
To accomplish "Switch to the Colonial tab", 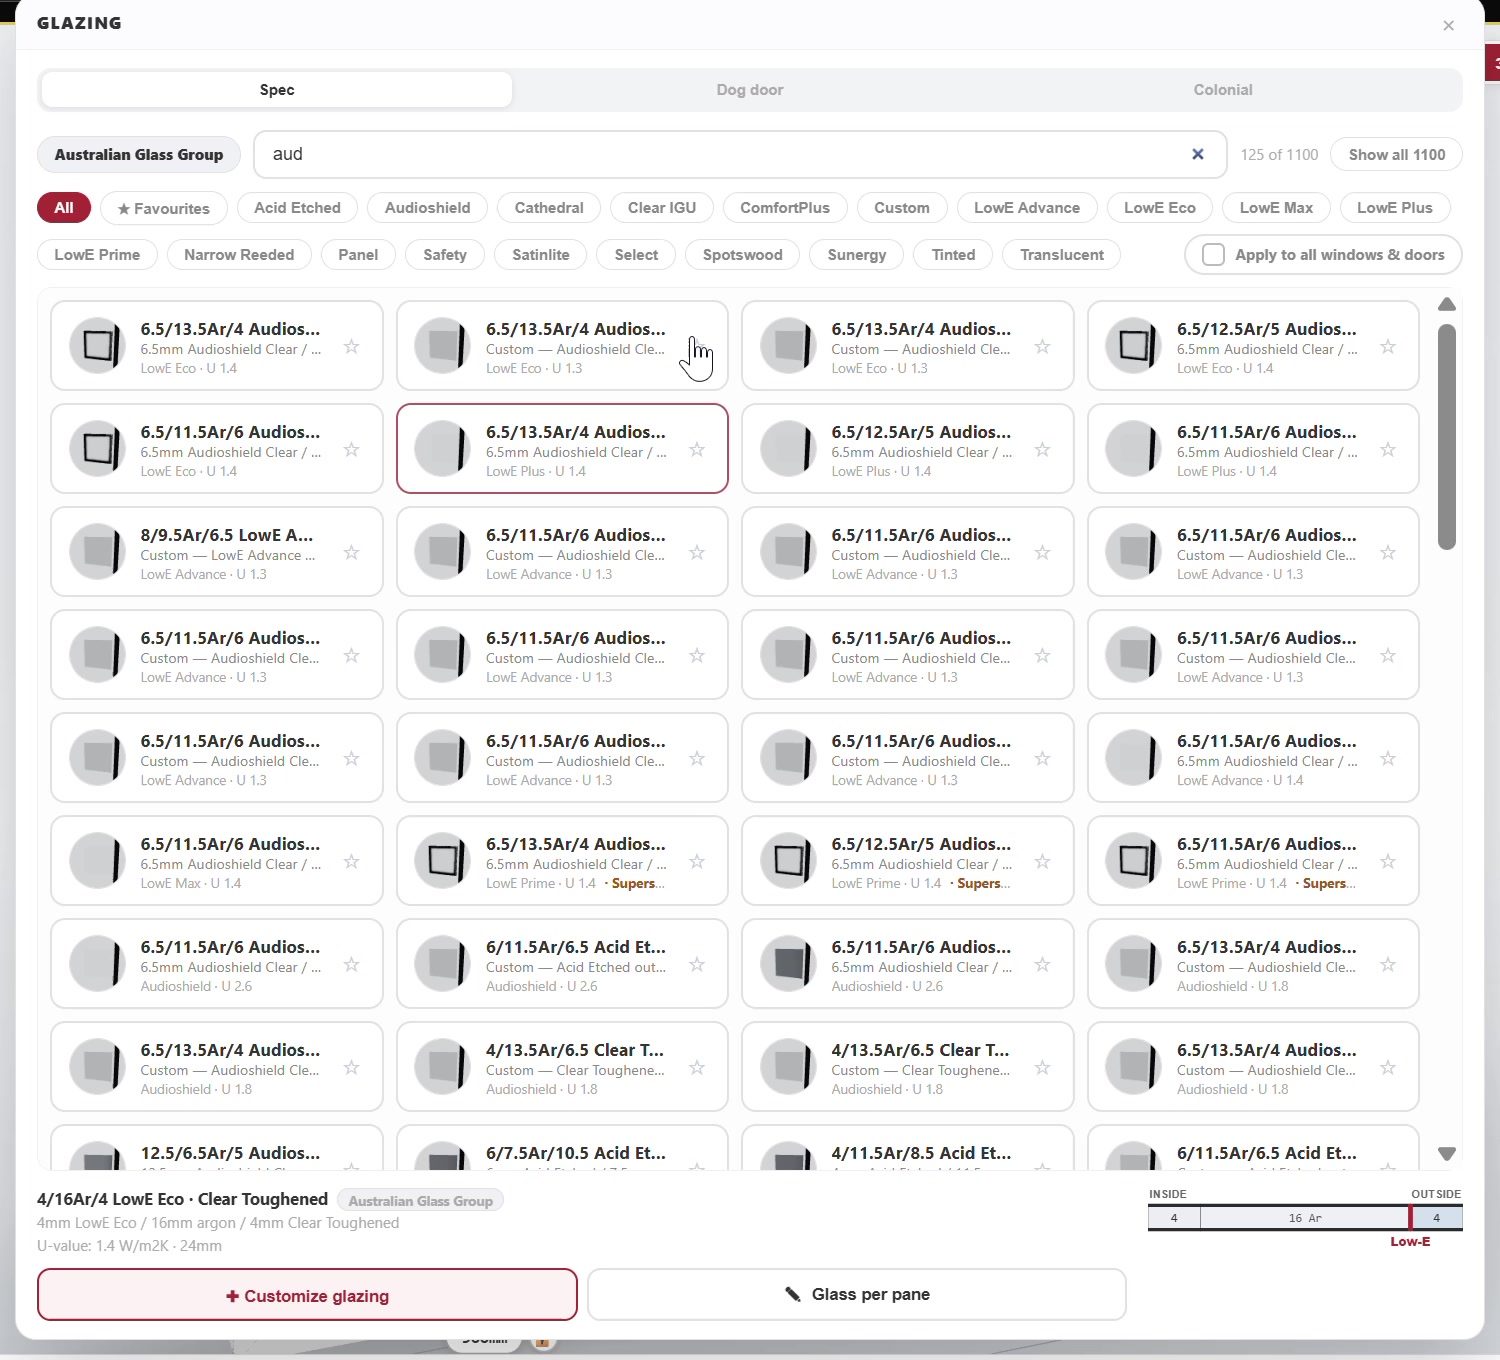I will pyautogui.click(x=1223, y=90).
